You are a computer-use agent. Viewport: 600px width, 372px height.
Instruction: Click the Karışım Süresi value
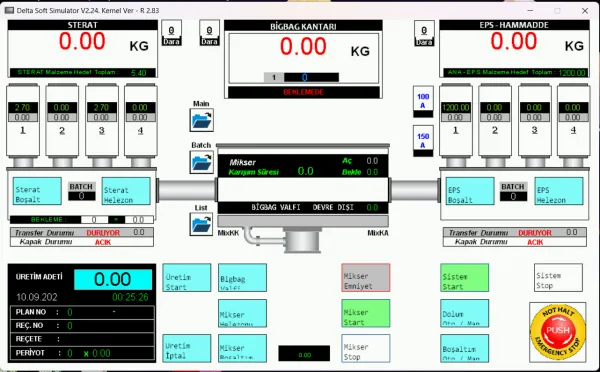point(305,171)
